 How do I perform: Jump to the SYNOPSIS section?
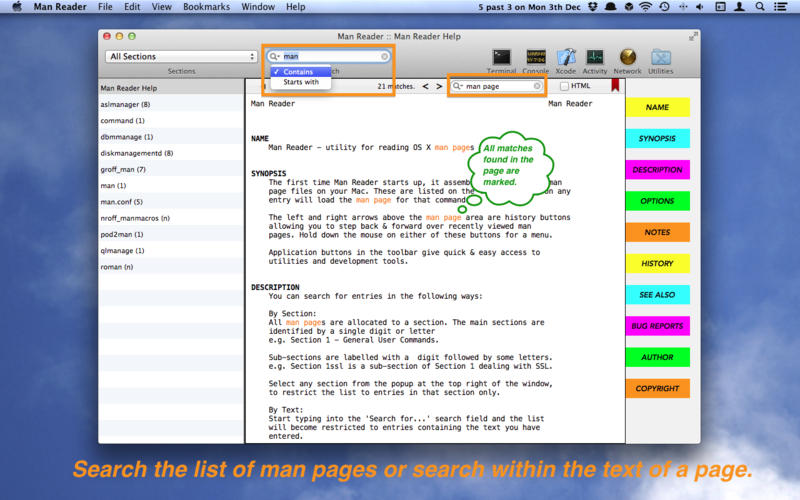pos(657,139)
